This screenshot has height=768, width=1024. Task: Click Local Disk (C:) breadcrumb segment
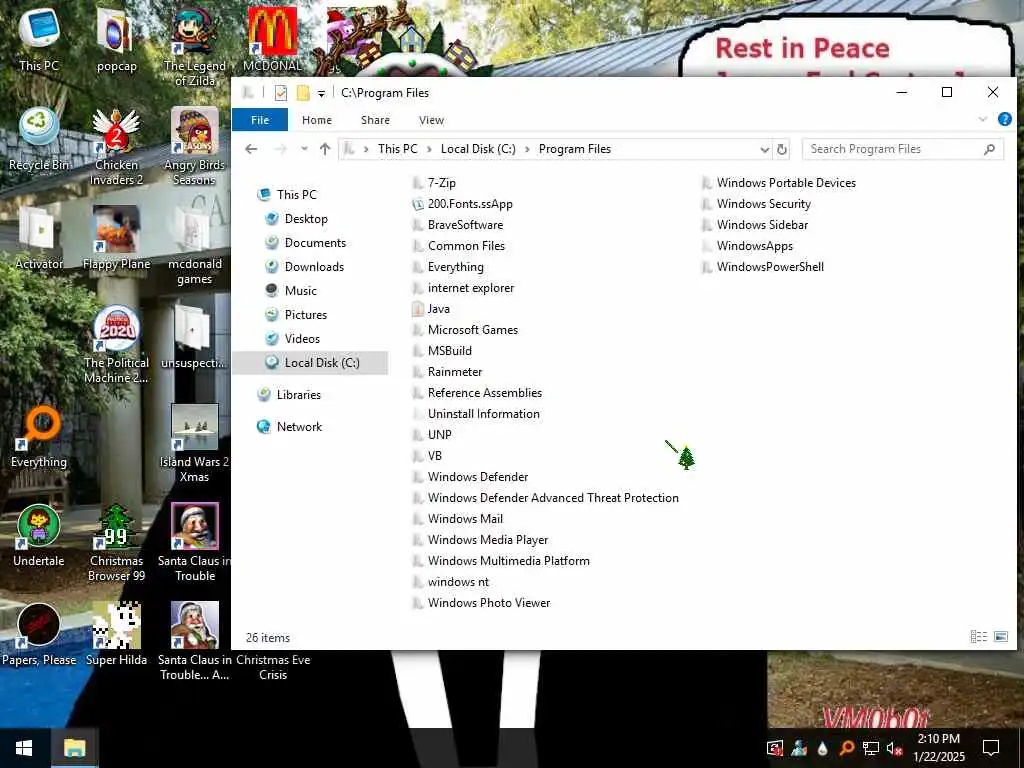tap(478, 149)
